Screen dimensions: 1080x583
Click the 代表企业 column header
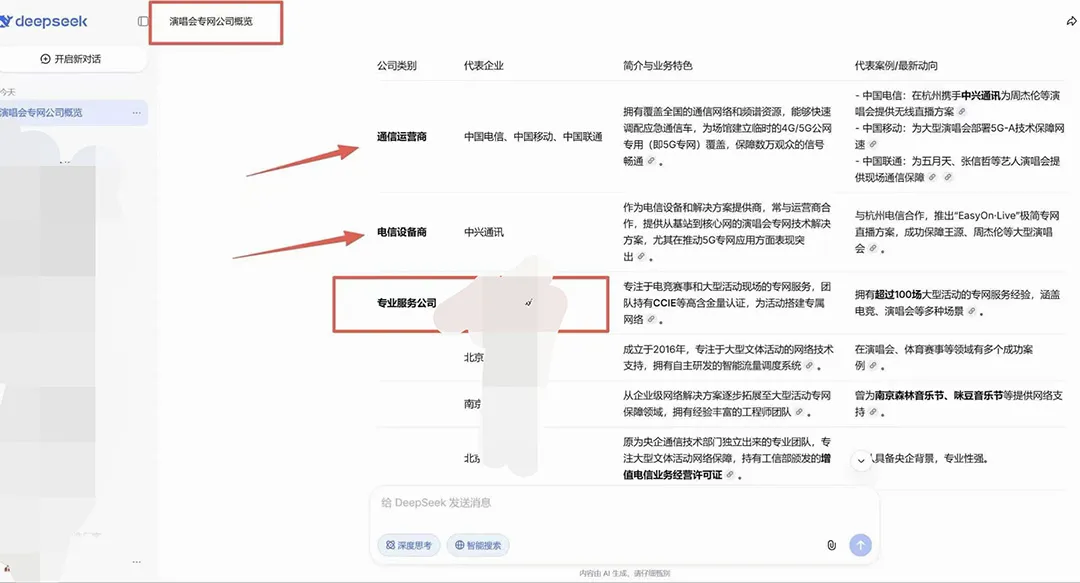pos(484,65)
